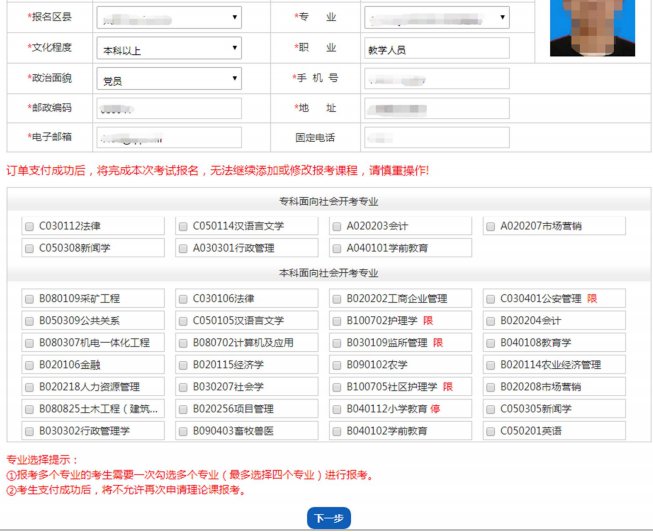The image size is (653, 532).
Task: Check the B100702护理学 checkbox
Action: pos(337,320)
